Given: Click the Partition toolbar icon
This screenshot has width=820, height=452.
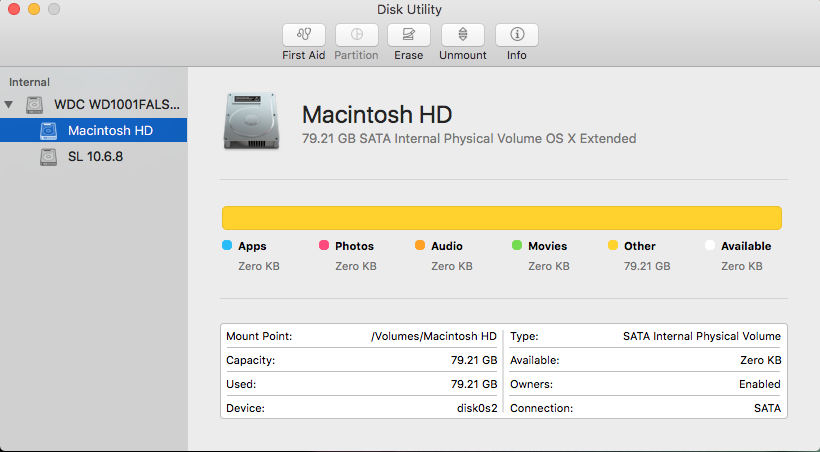Looking at the screenshot, I should pos(357,35).
